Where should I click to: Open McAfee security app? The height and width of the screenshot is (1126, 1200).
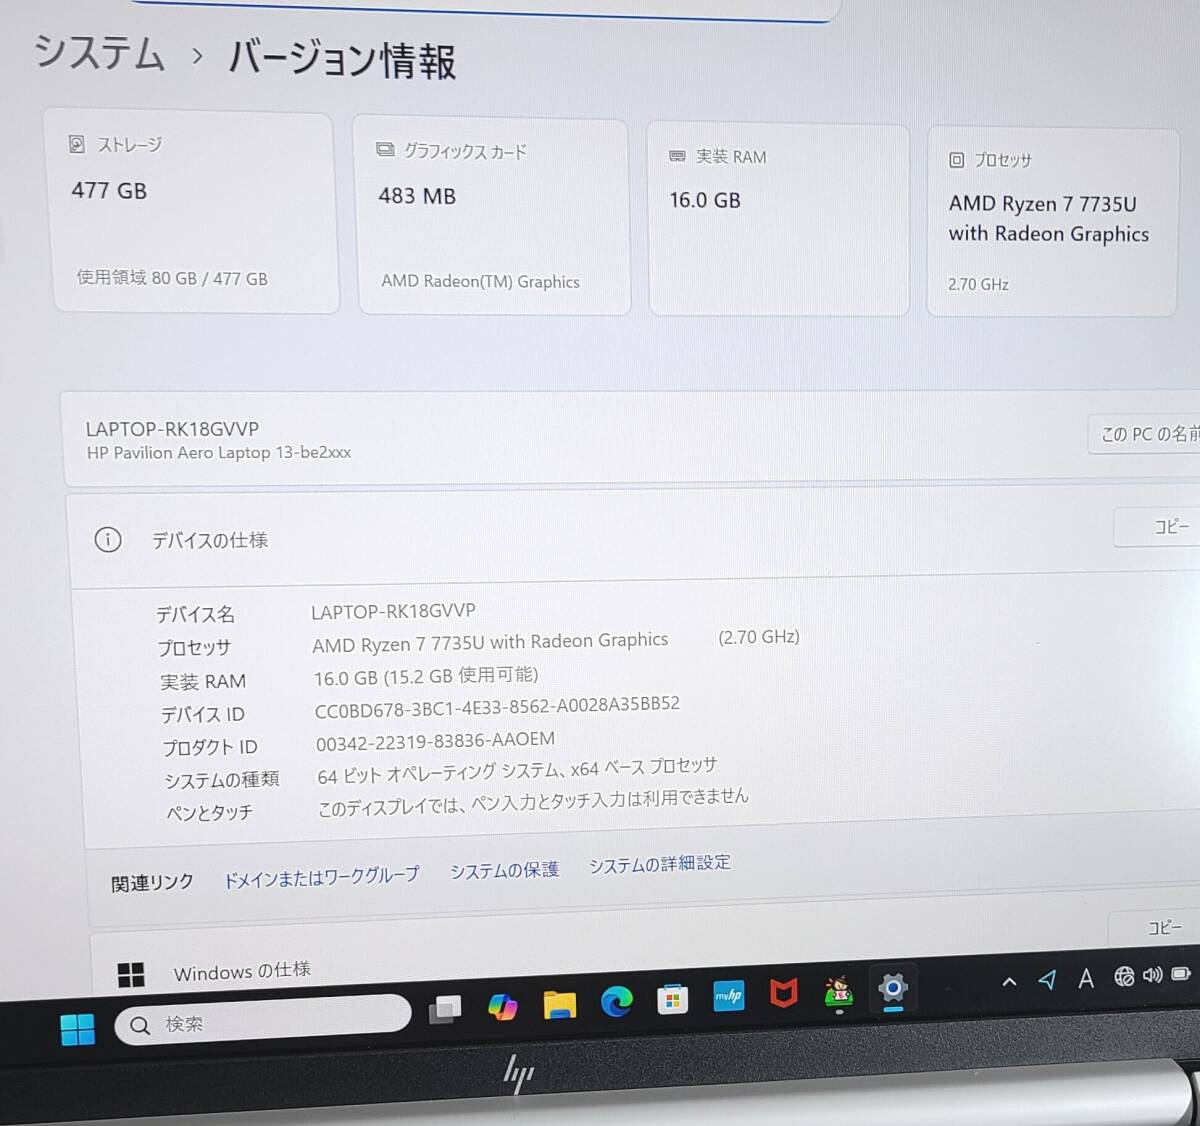click(784, 992)
